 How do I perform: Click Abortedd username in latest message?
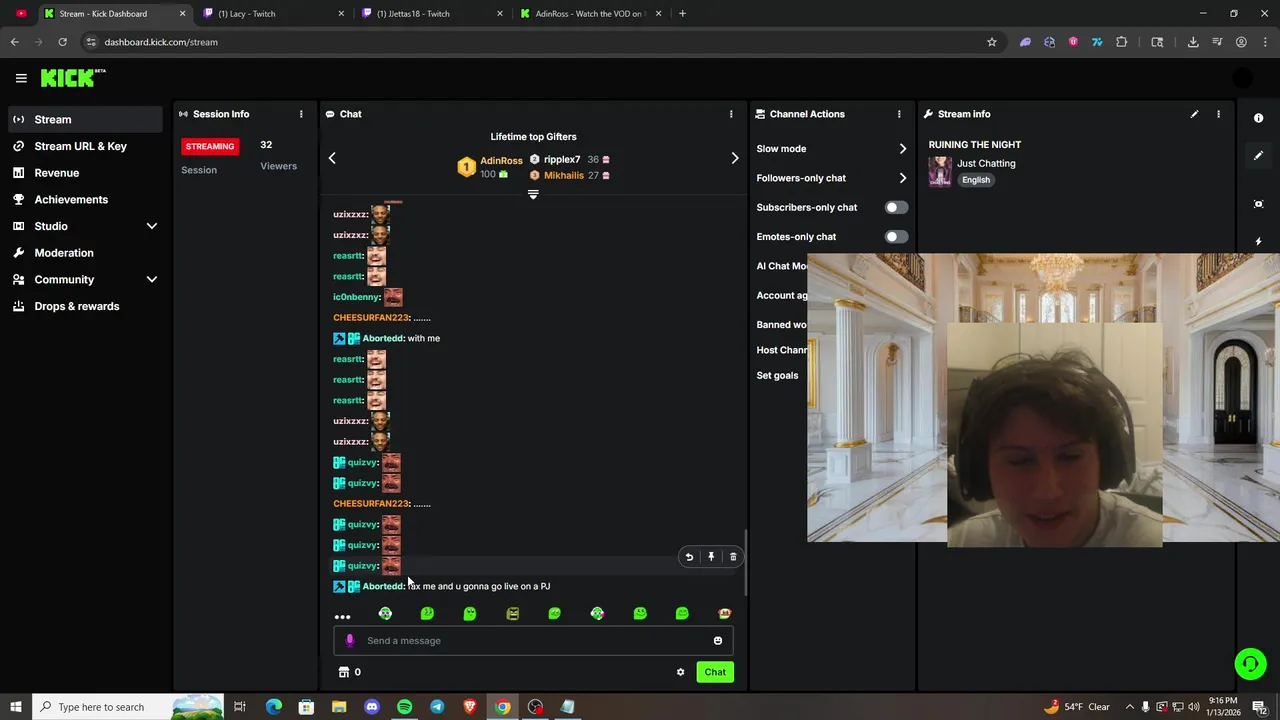(383, 587)
